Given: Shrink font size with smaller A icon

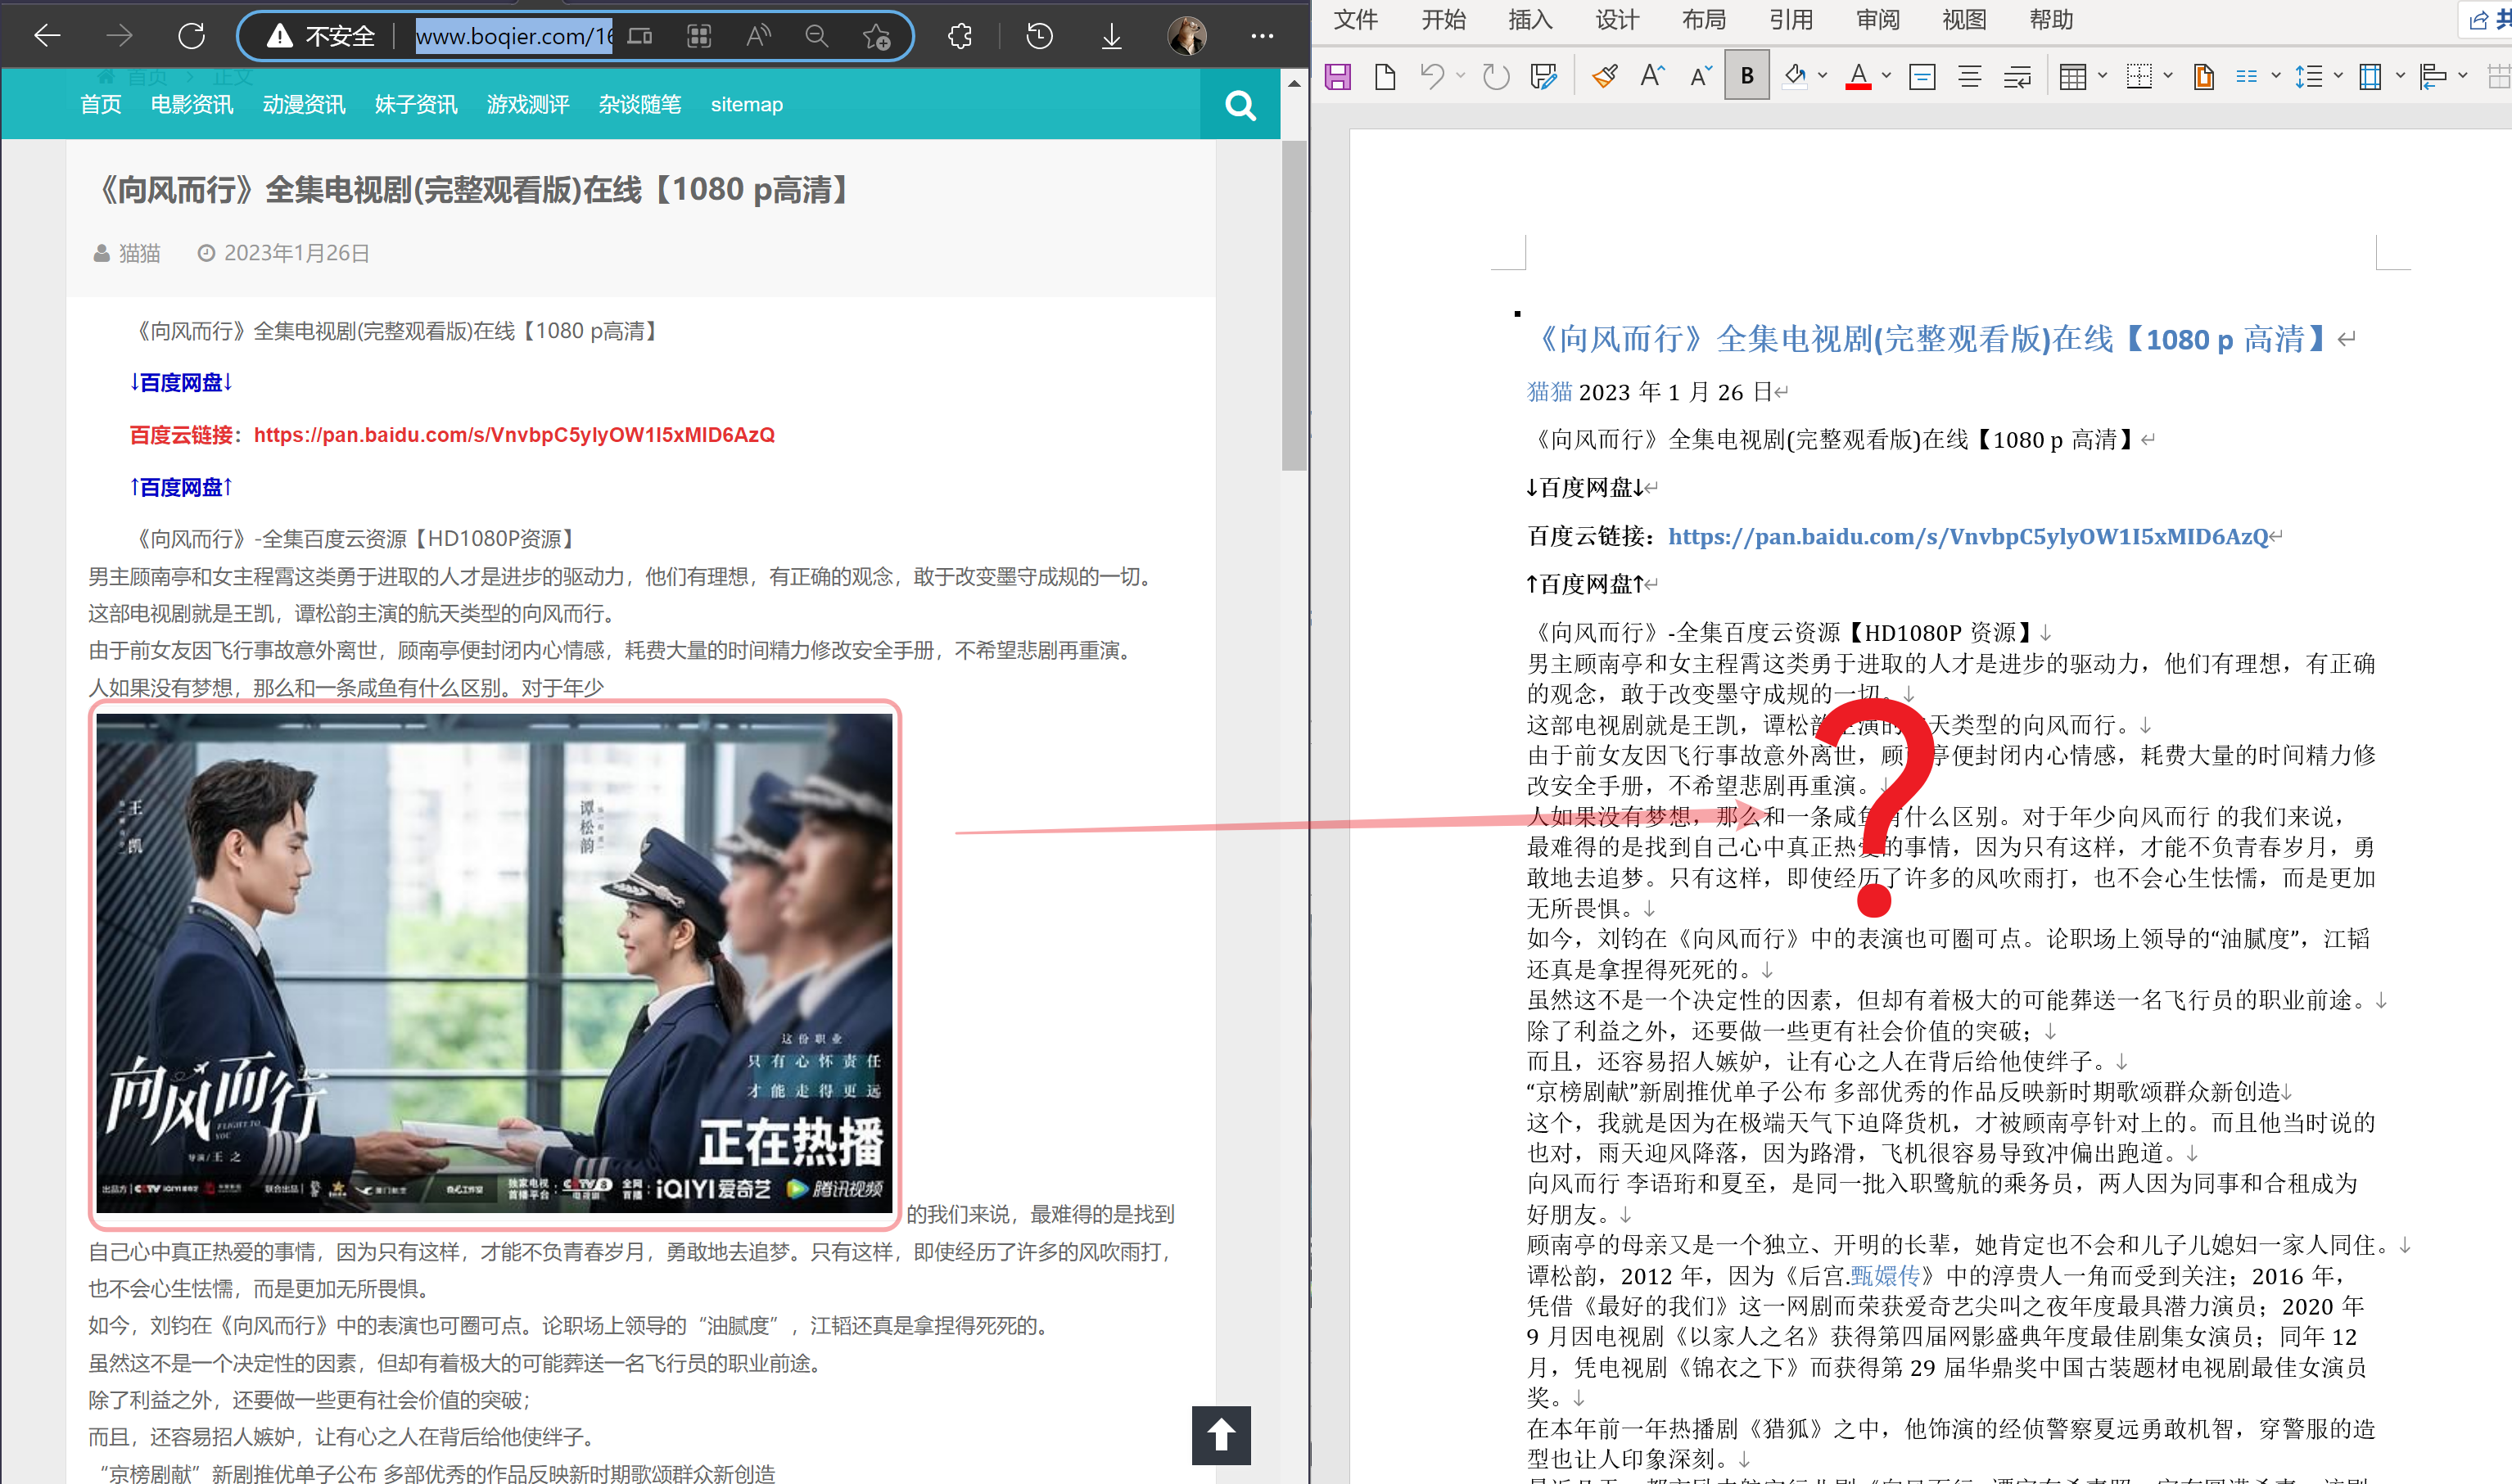Looking at the screenshot, I should pyautogui.click(x=1700, y=77).
